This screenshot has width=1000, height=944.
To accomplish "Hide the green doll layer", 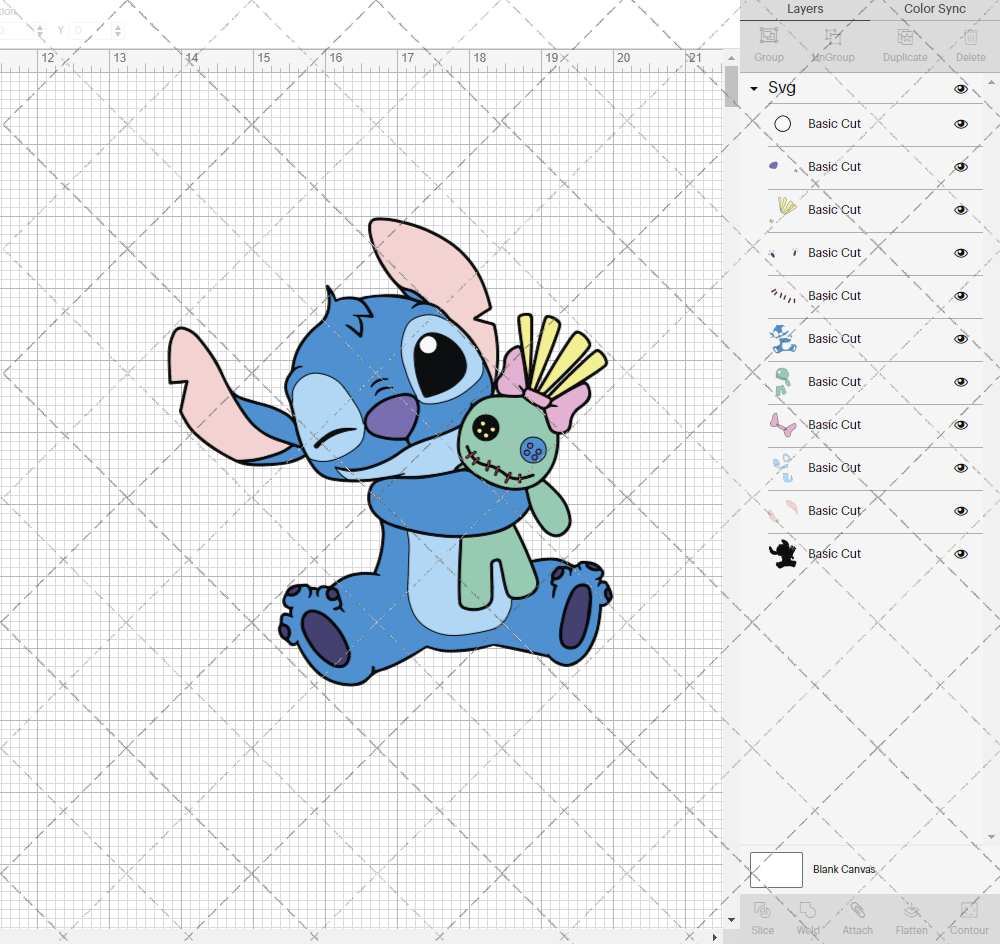I will (960, 382).
